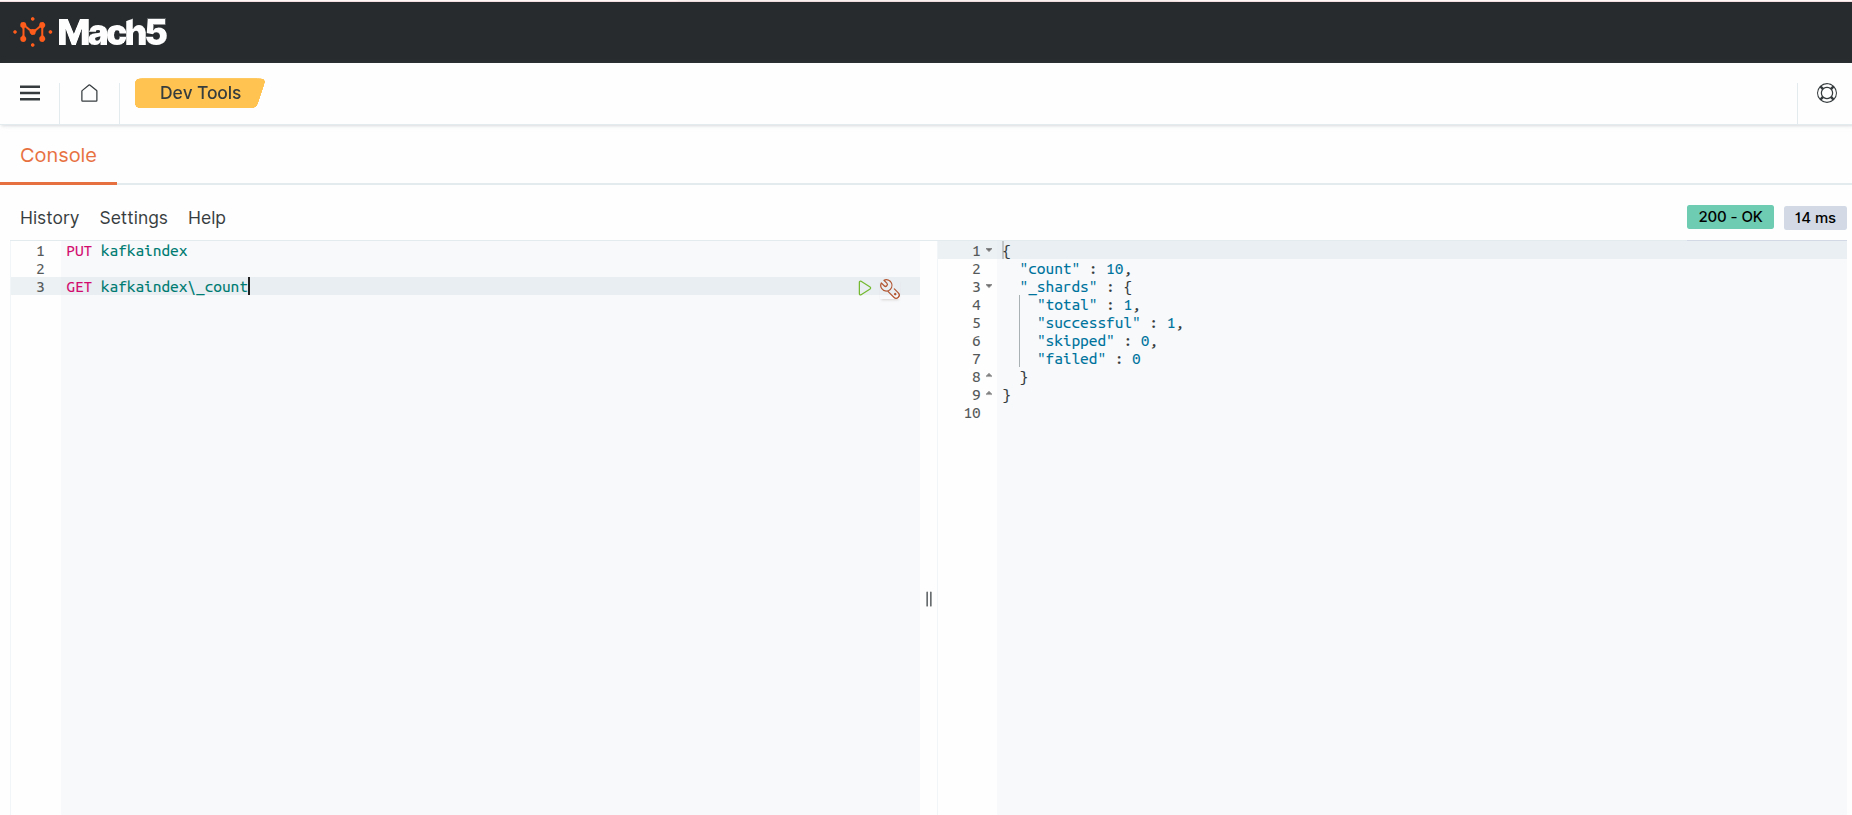Click the fold arrow on output line 9

pyautogui.click(x=989, y=395)
